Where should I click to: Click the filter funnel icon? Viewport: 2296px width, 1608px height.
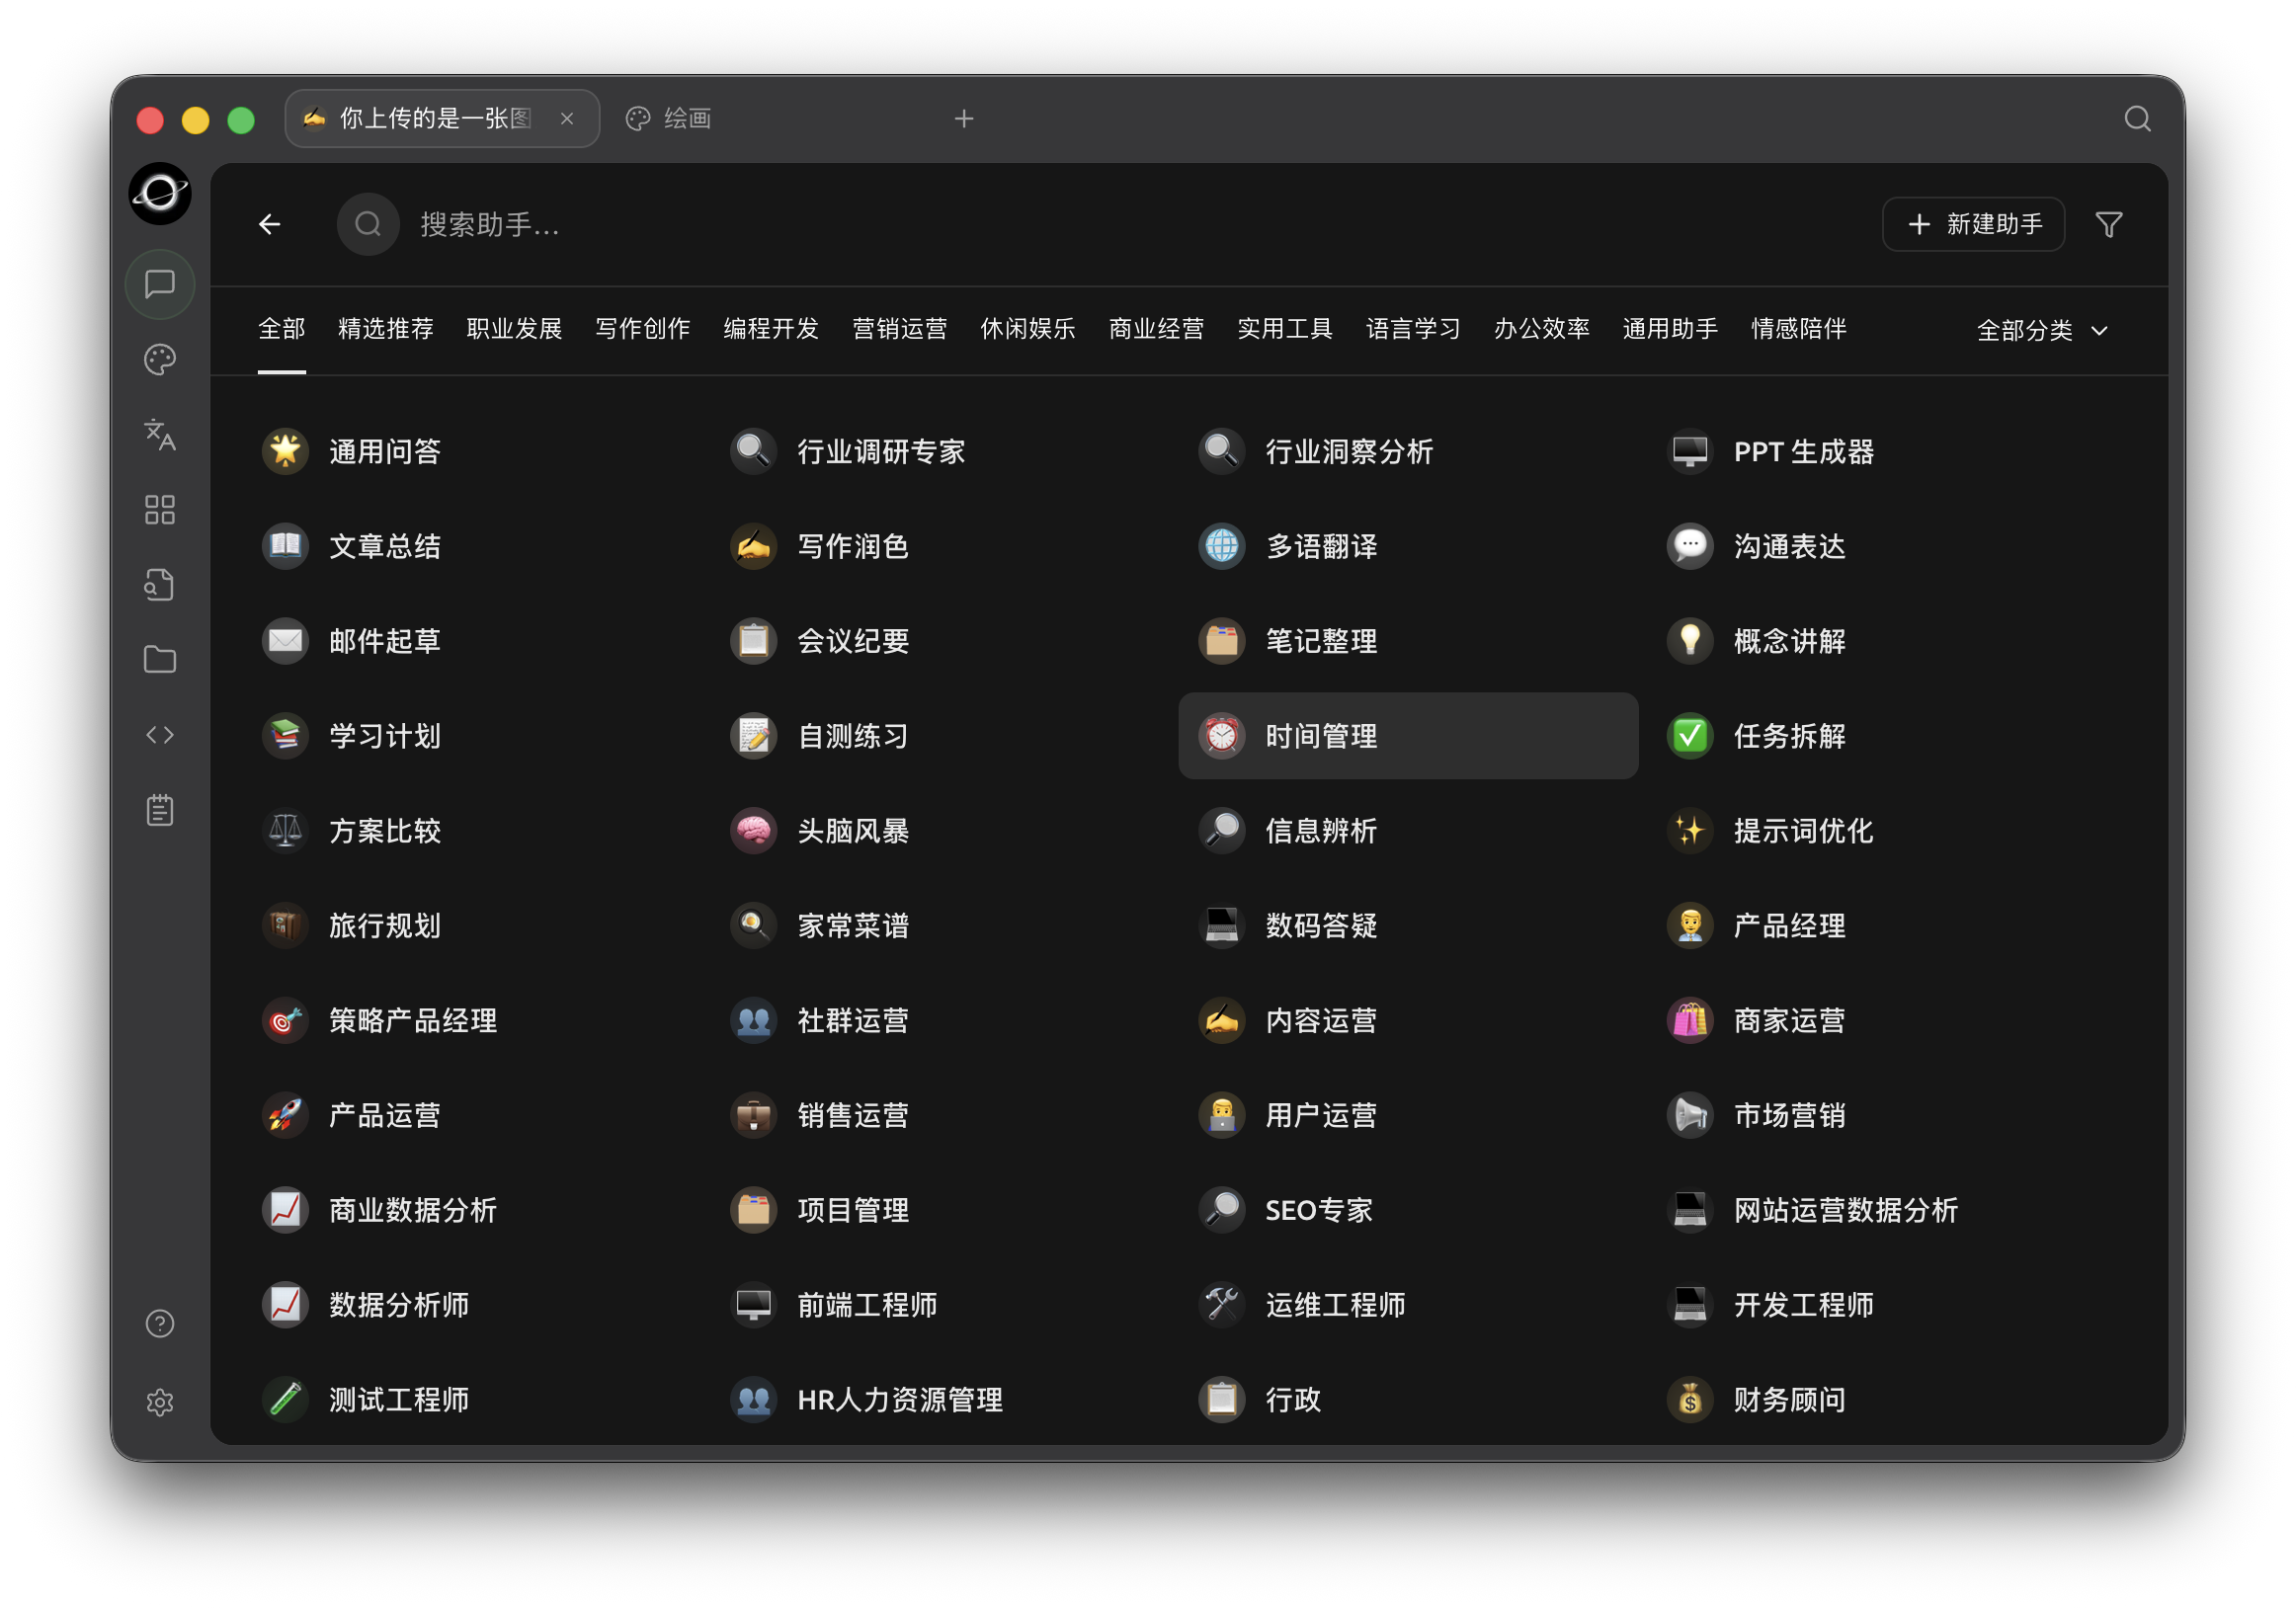[2109, 224]
